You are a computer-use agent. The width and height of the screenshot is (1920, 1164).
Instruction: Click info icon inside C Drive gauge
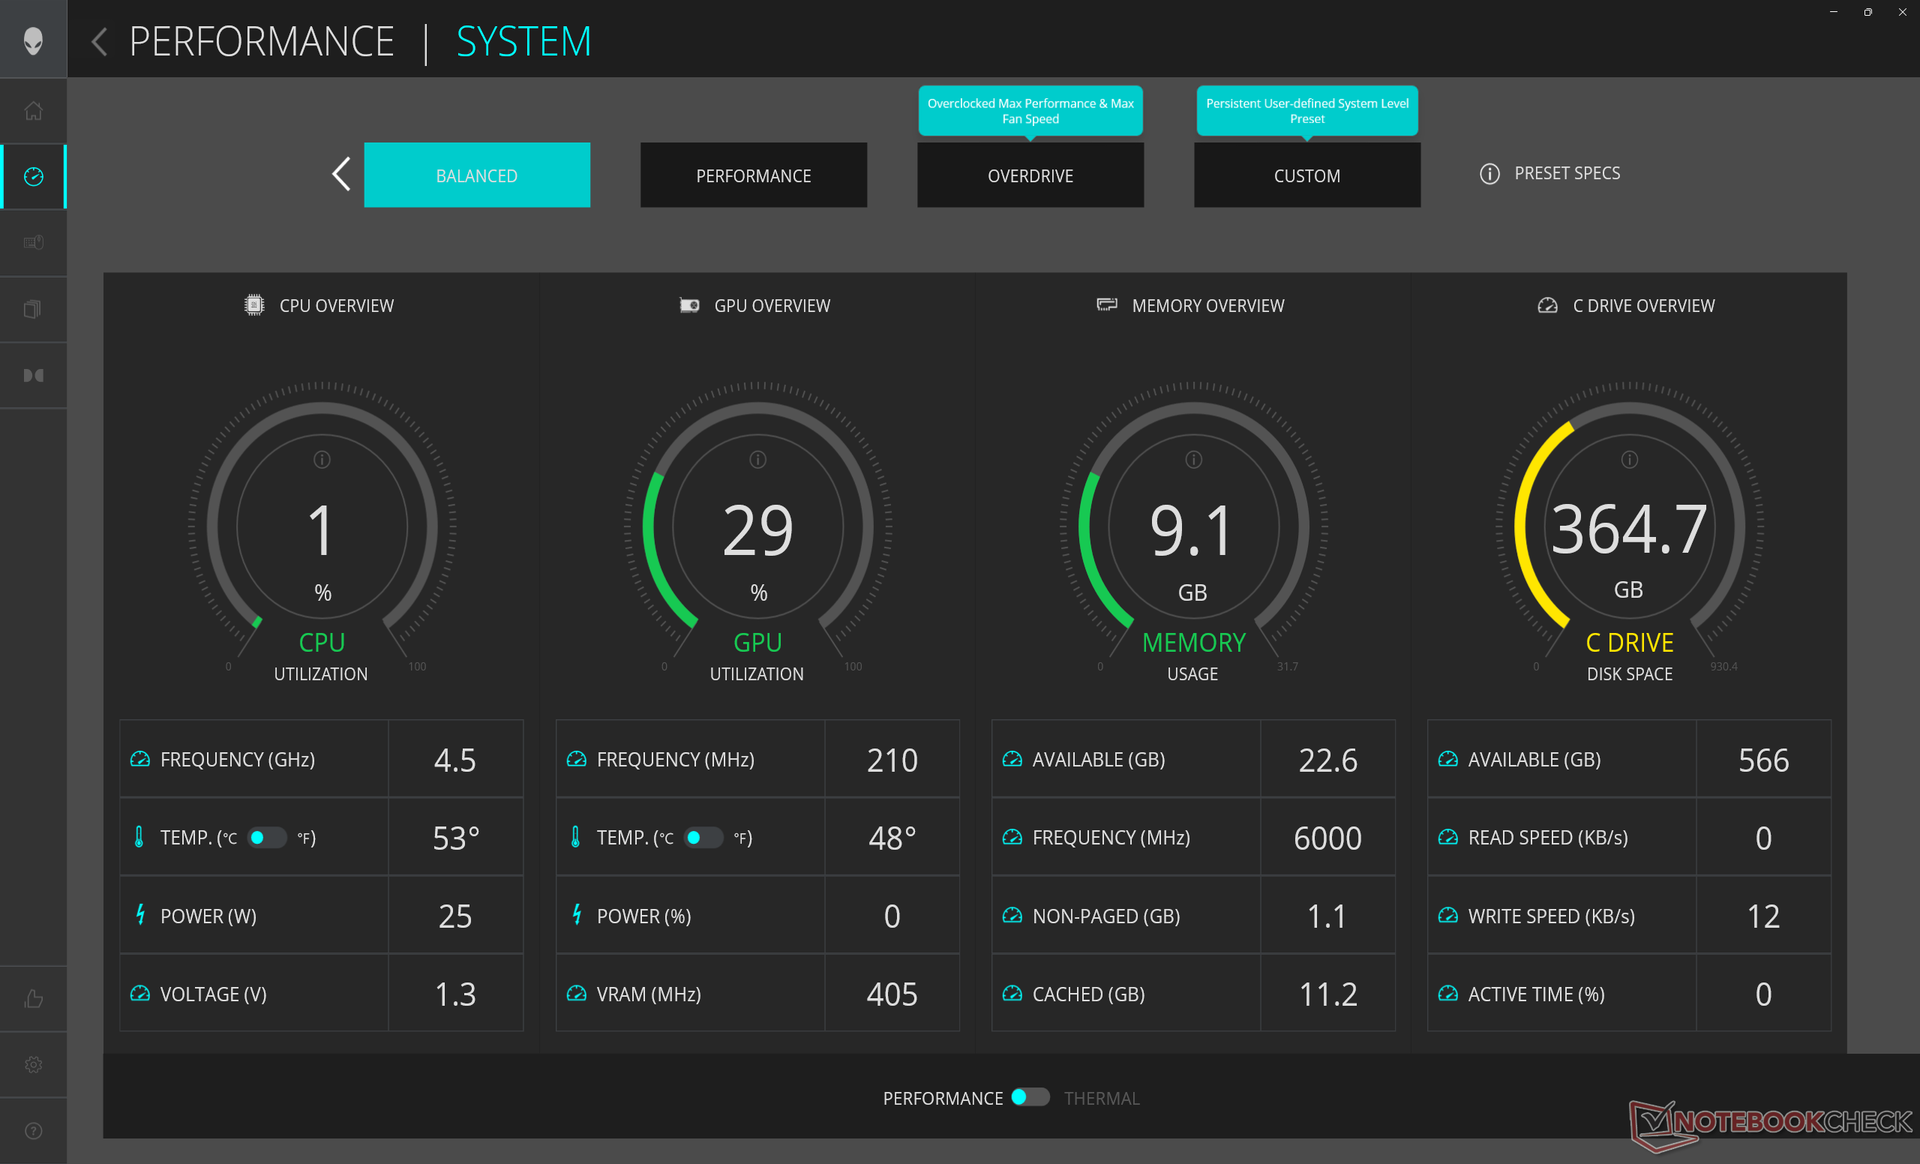tap(1629, 460)
